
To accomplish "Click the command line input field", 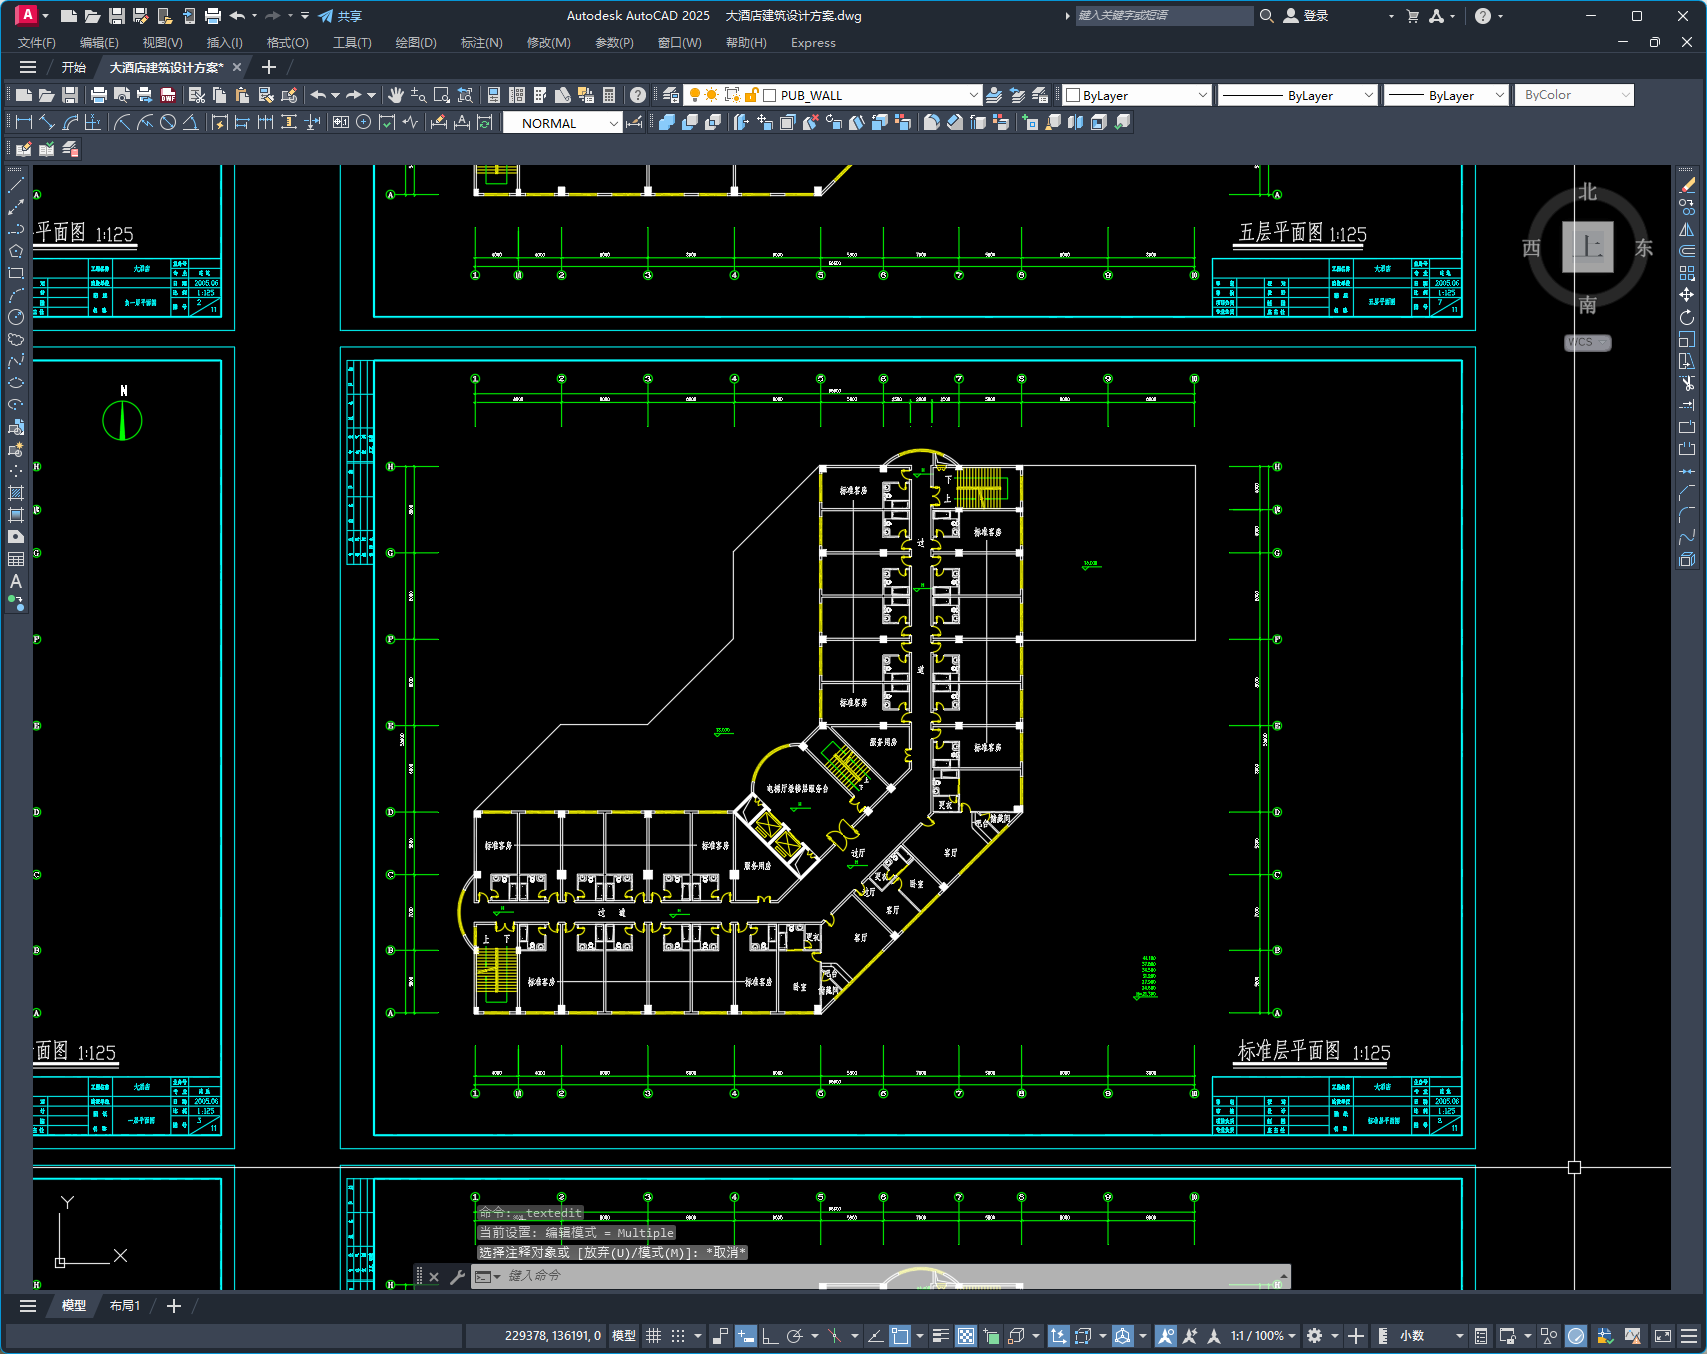I will click(890, 1276).
